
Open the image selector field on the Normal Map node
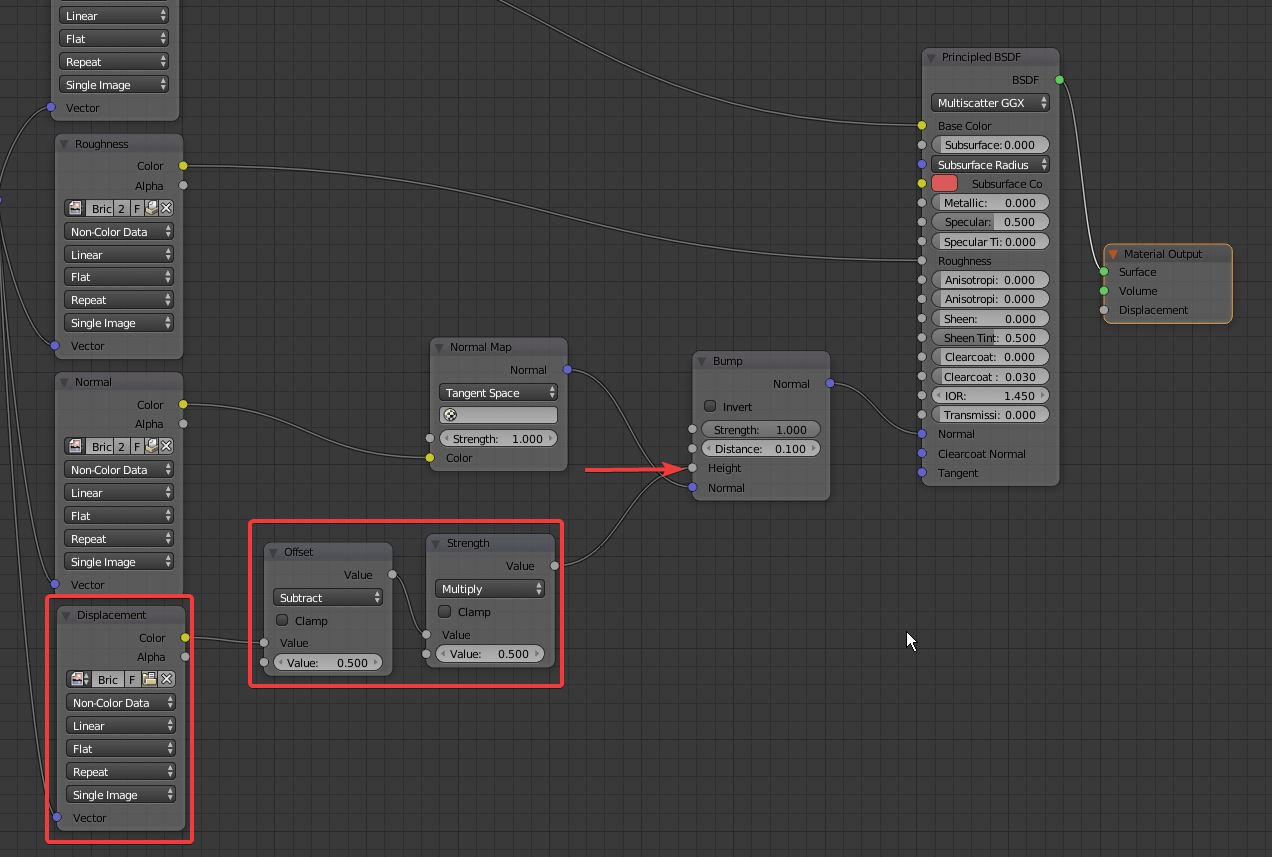pos(498,414)
